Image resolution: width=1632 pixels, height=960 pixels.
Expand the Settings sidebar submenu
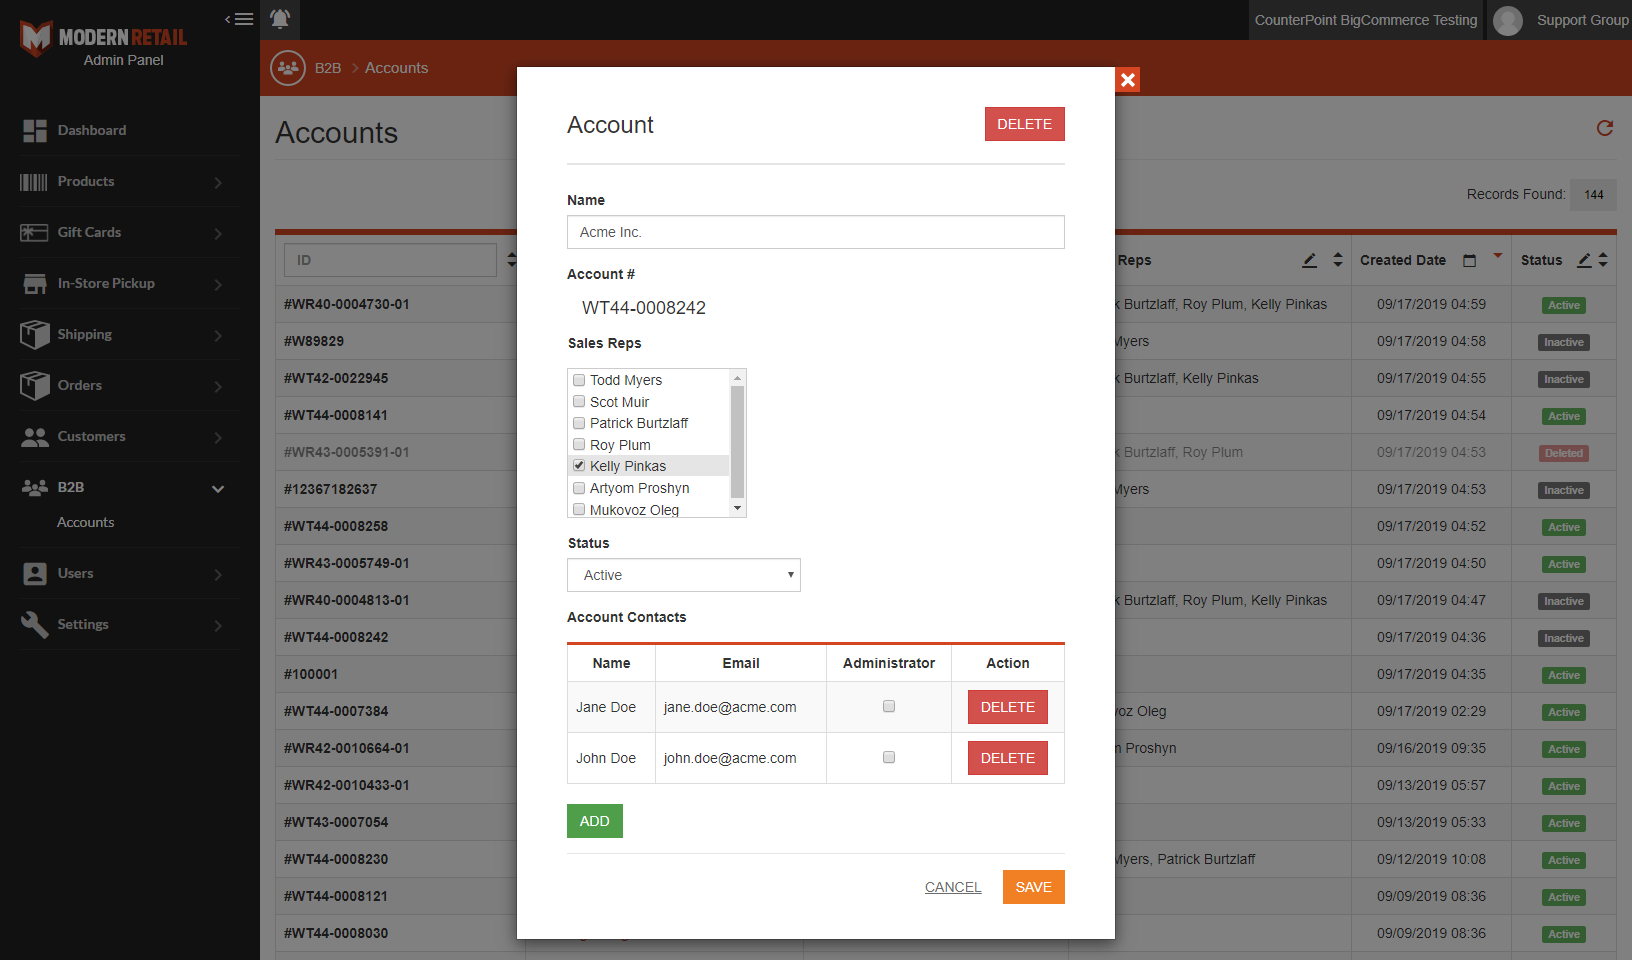click(218, 625)
